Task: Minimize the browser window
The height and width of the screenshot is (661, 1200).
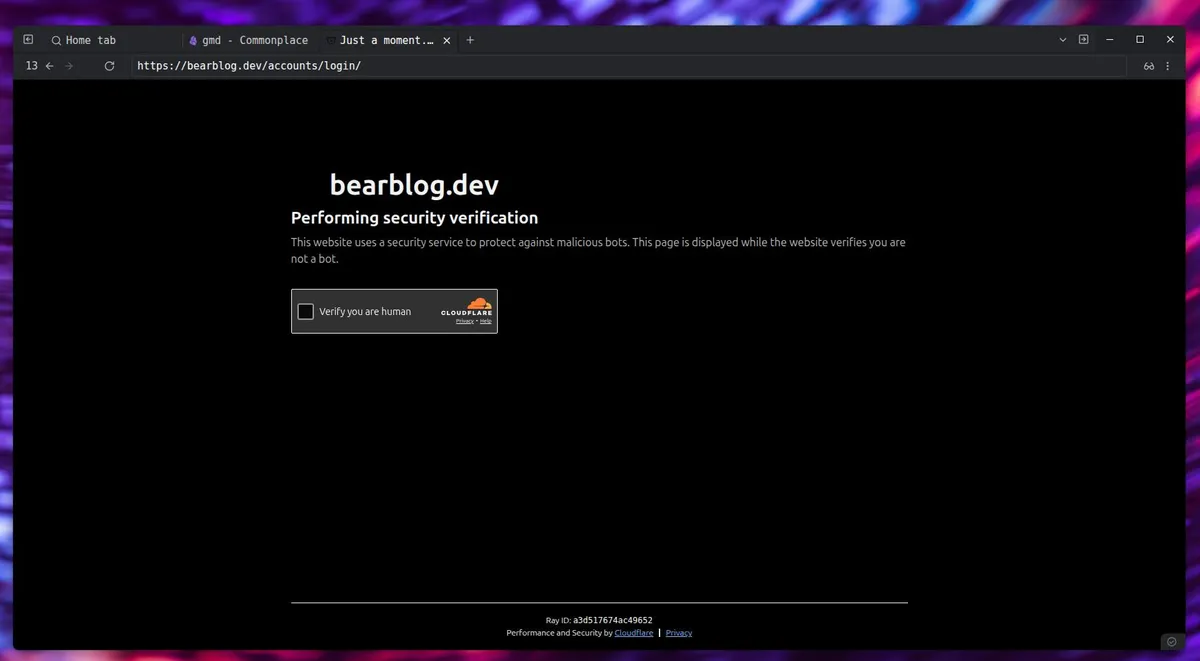Action: tap(1111, 40)
